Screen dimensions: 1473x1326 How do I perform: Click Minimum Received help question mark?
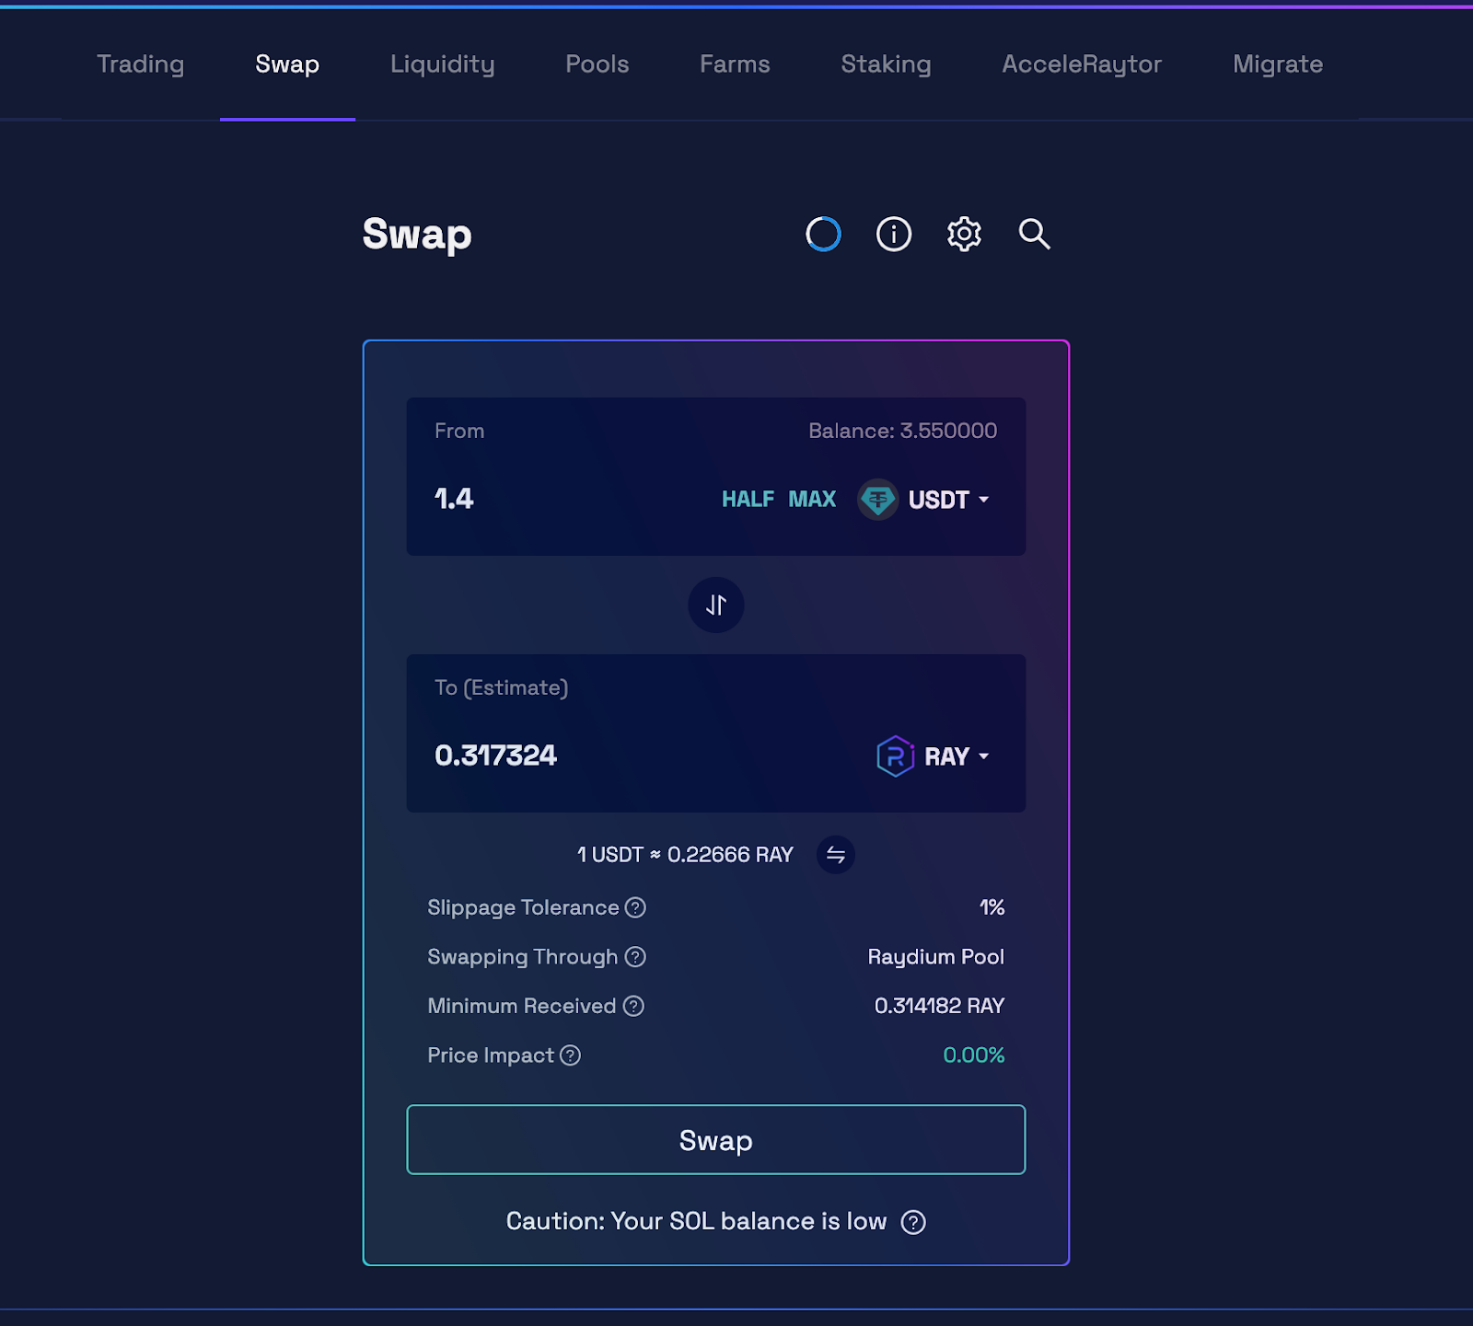coord(633,1006)
